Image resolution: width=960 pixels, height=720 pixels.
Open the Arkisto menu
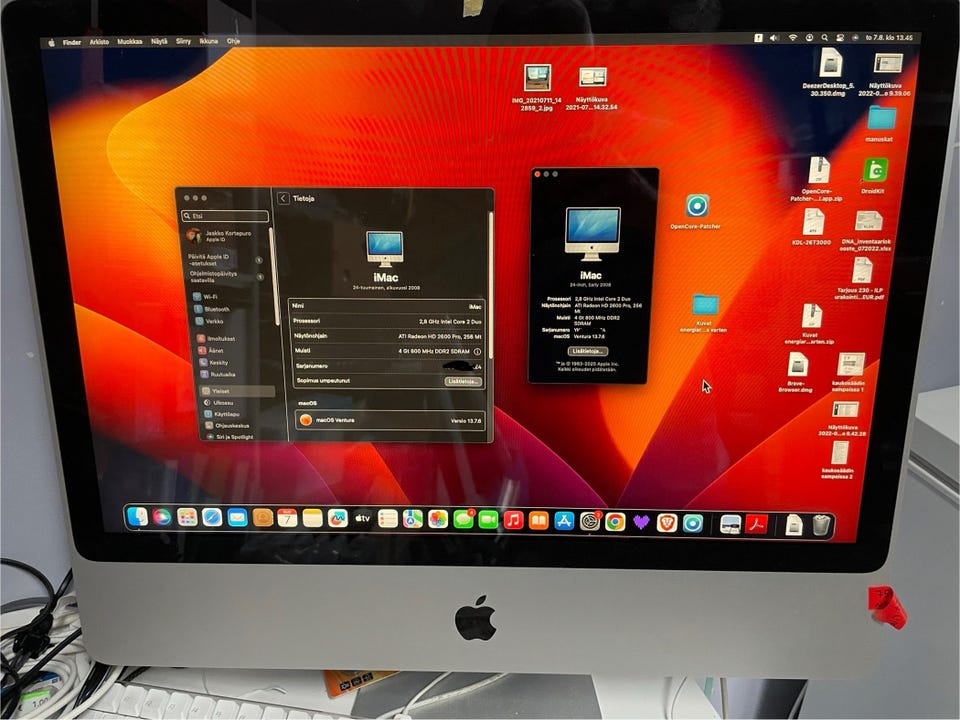pos(99,42)
